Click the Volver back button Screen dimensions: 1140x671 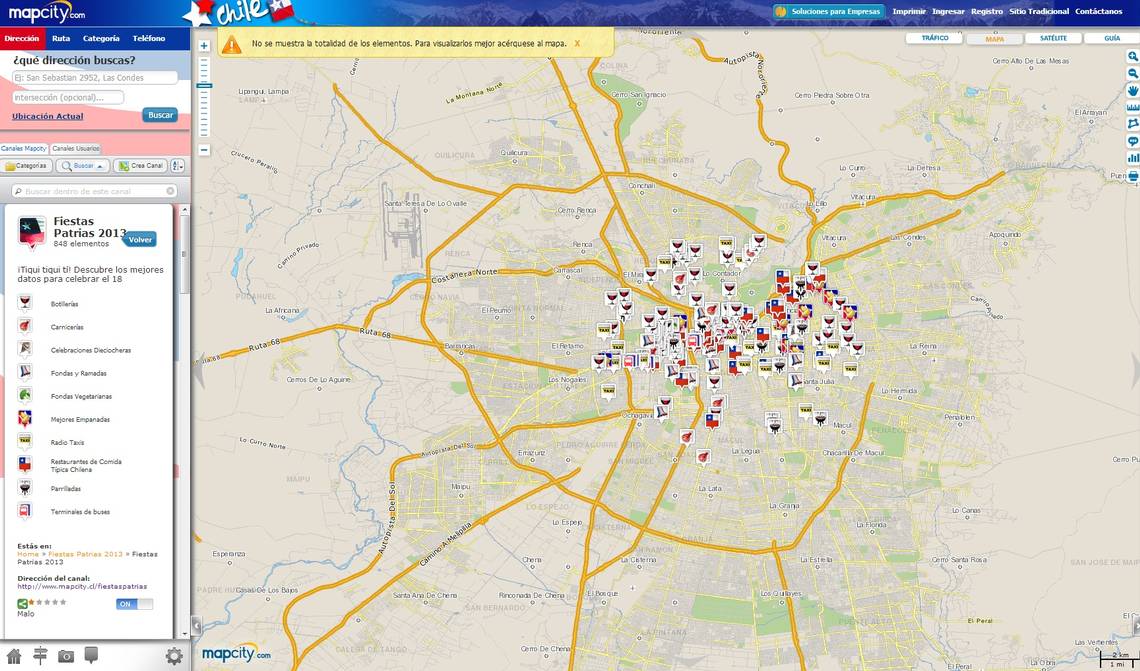pos(140,239)
